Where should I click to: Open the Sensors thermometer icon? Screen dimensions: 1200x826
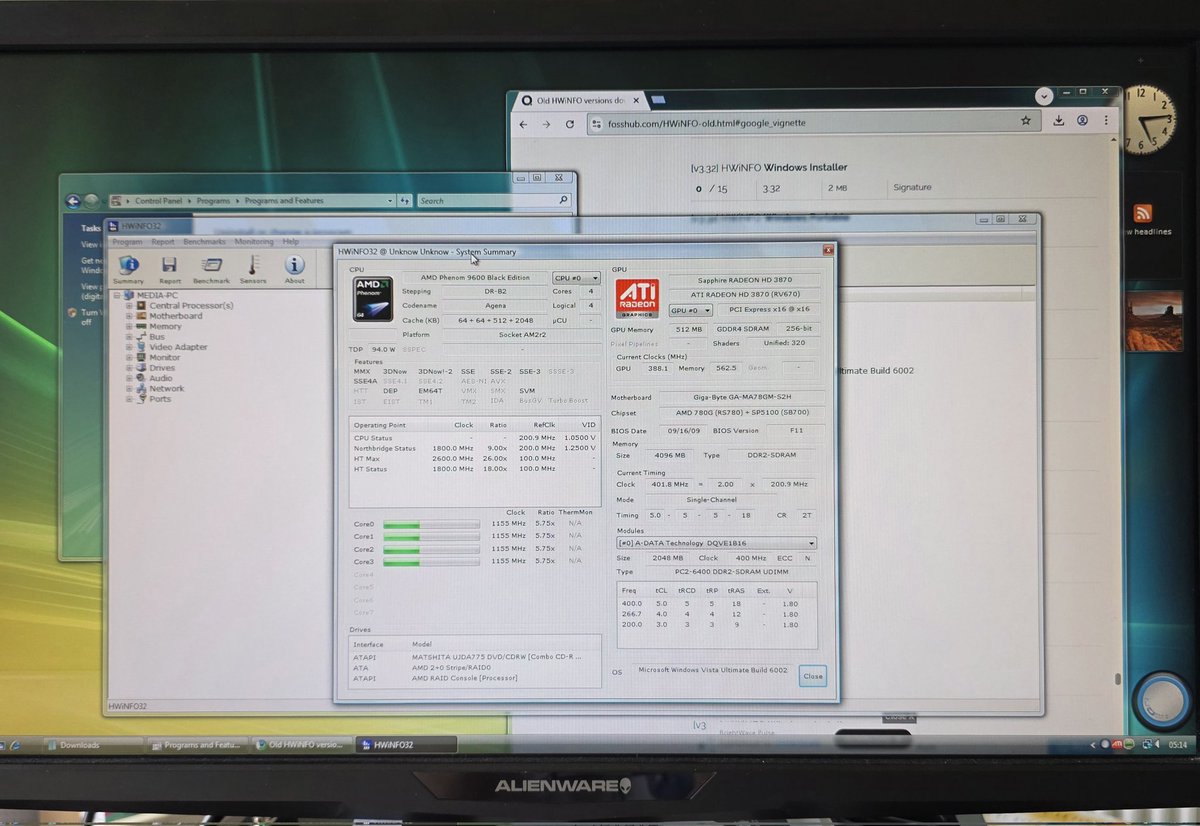pos(253,268)
